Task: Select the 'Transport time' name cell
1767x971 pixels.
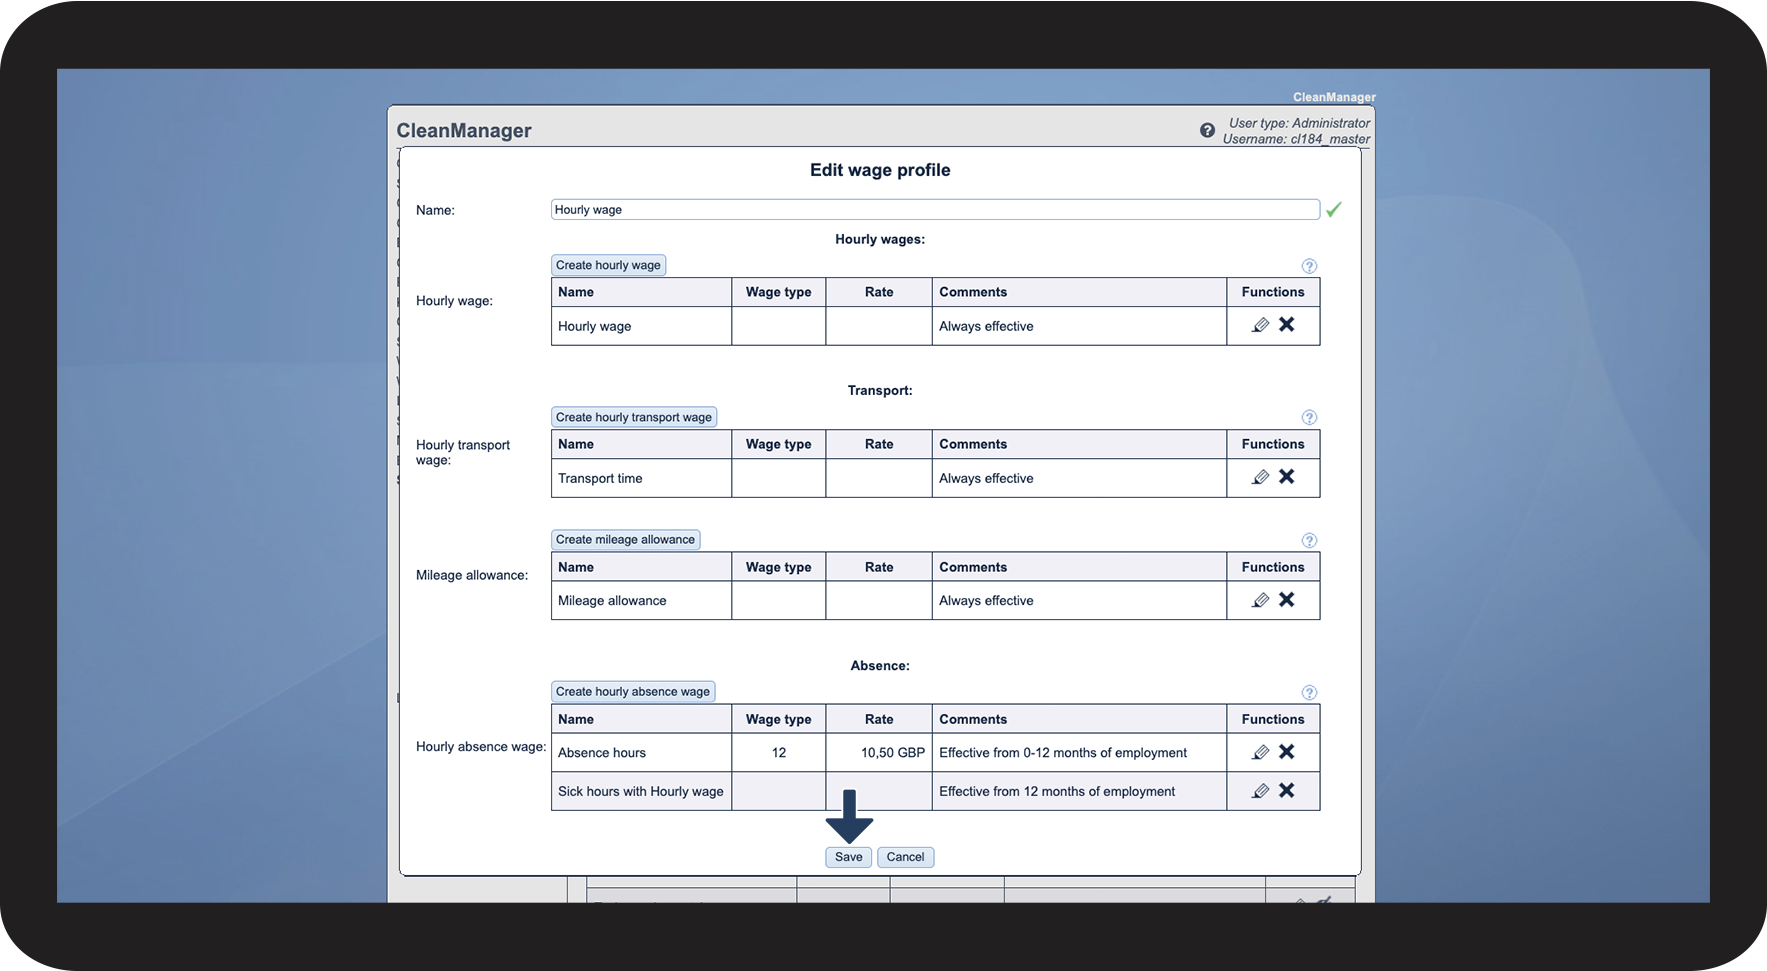Action: pos(641,478)
